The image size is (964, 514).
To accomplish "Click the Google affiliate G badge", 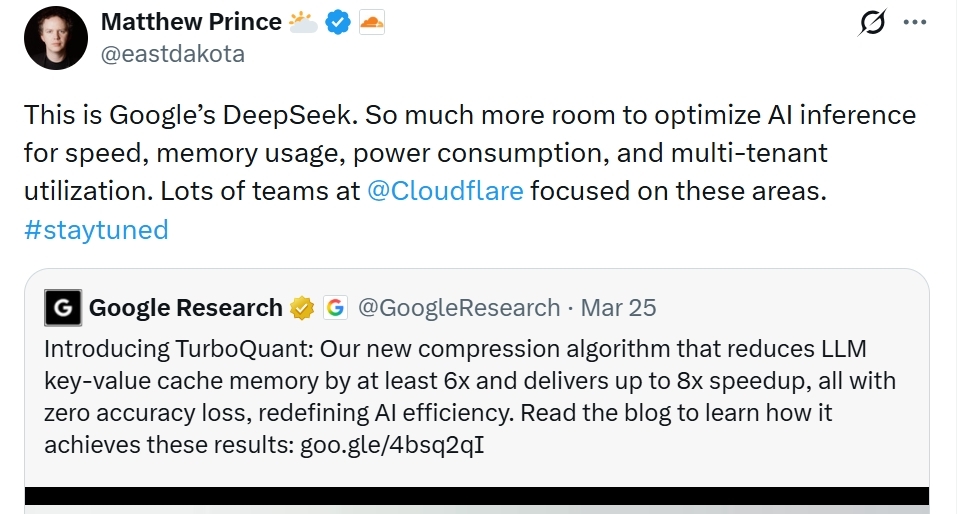I will point(334,308).
